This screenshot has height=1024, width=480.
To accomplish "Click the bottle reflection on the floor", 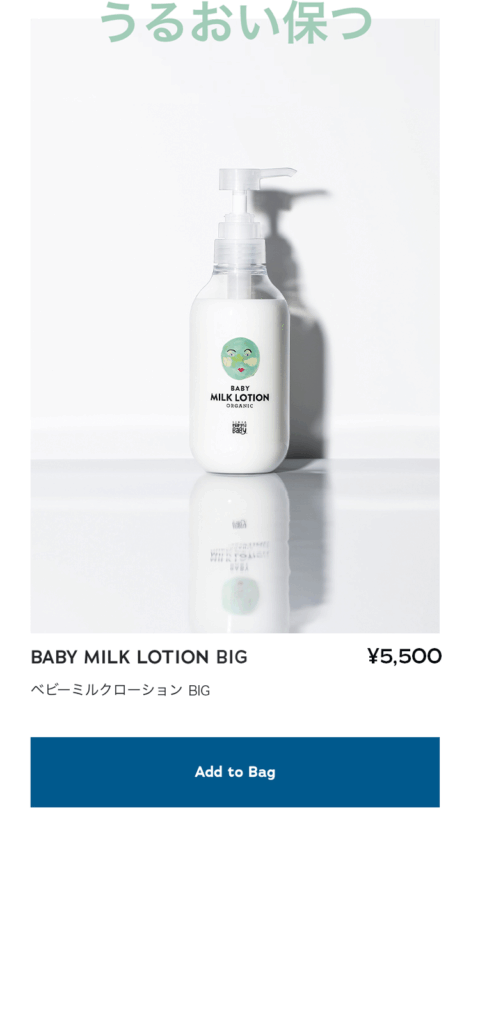I will pyautogui.click(x=240, y=552).
